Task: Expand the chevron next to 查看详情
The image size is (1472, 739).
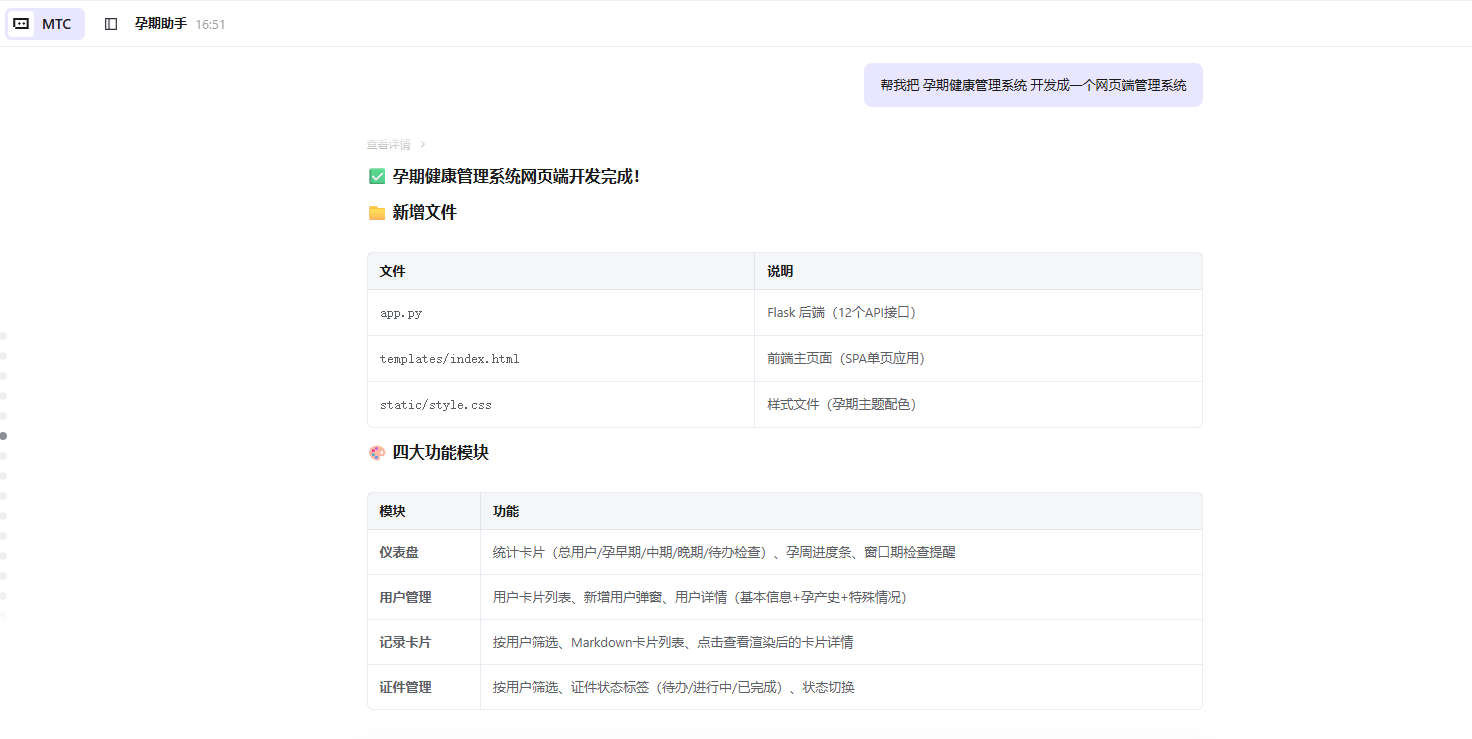Action: pos(423,144)
